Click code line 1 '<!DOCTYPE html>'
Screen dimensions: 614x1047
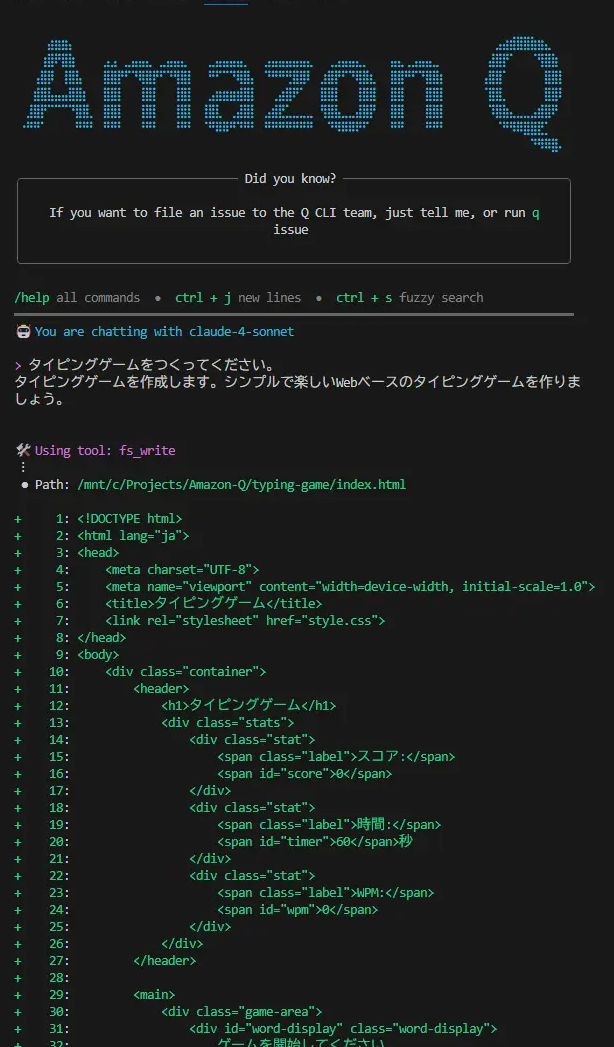tap(129, 519)
